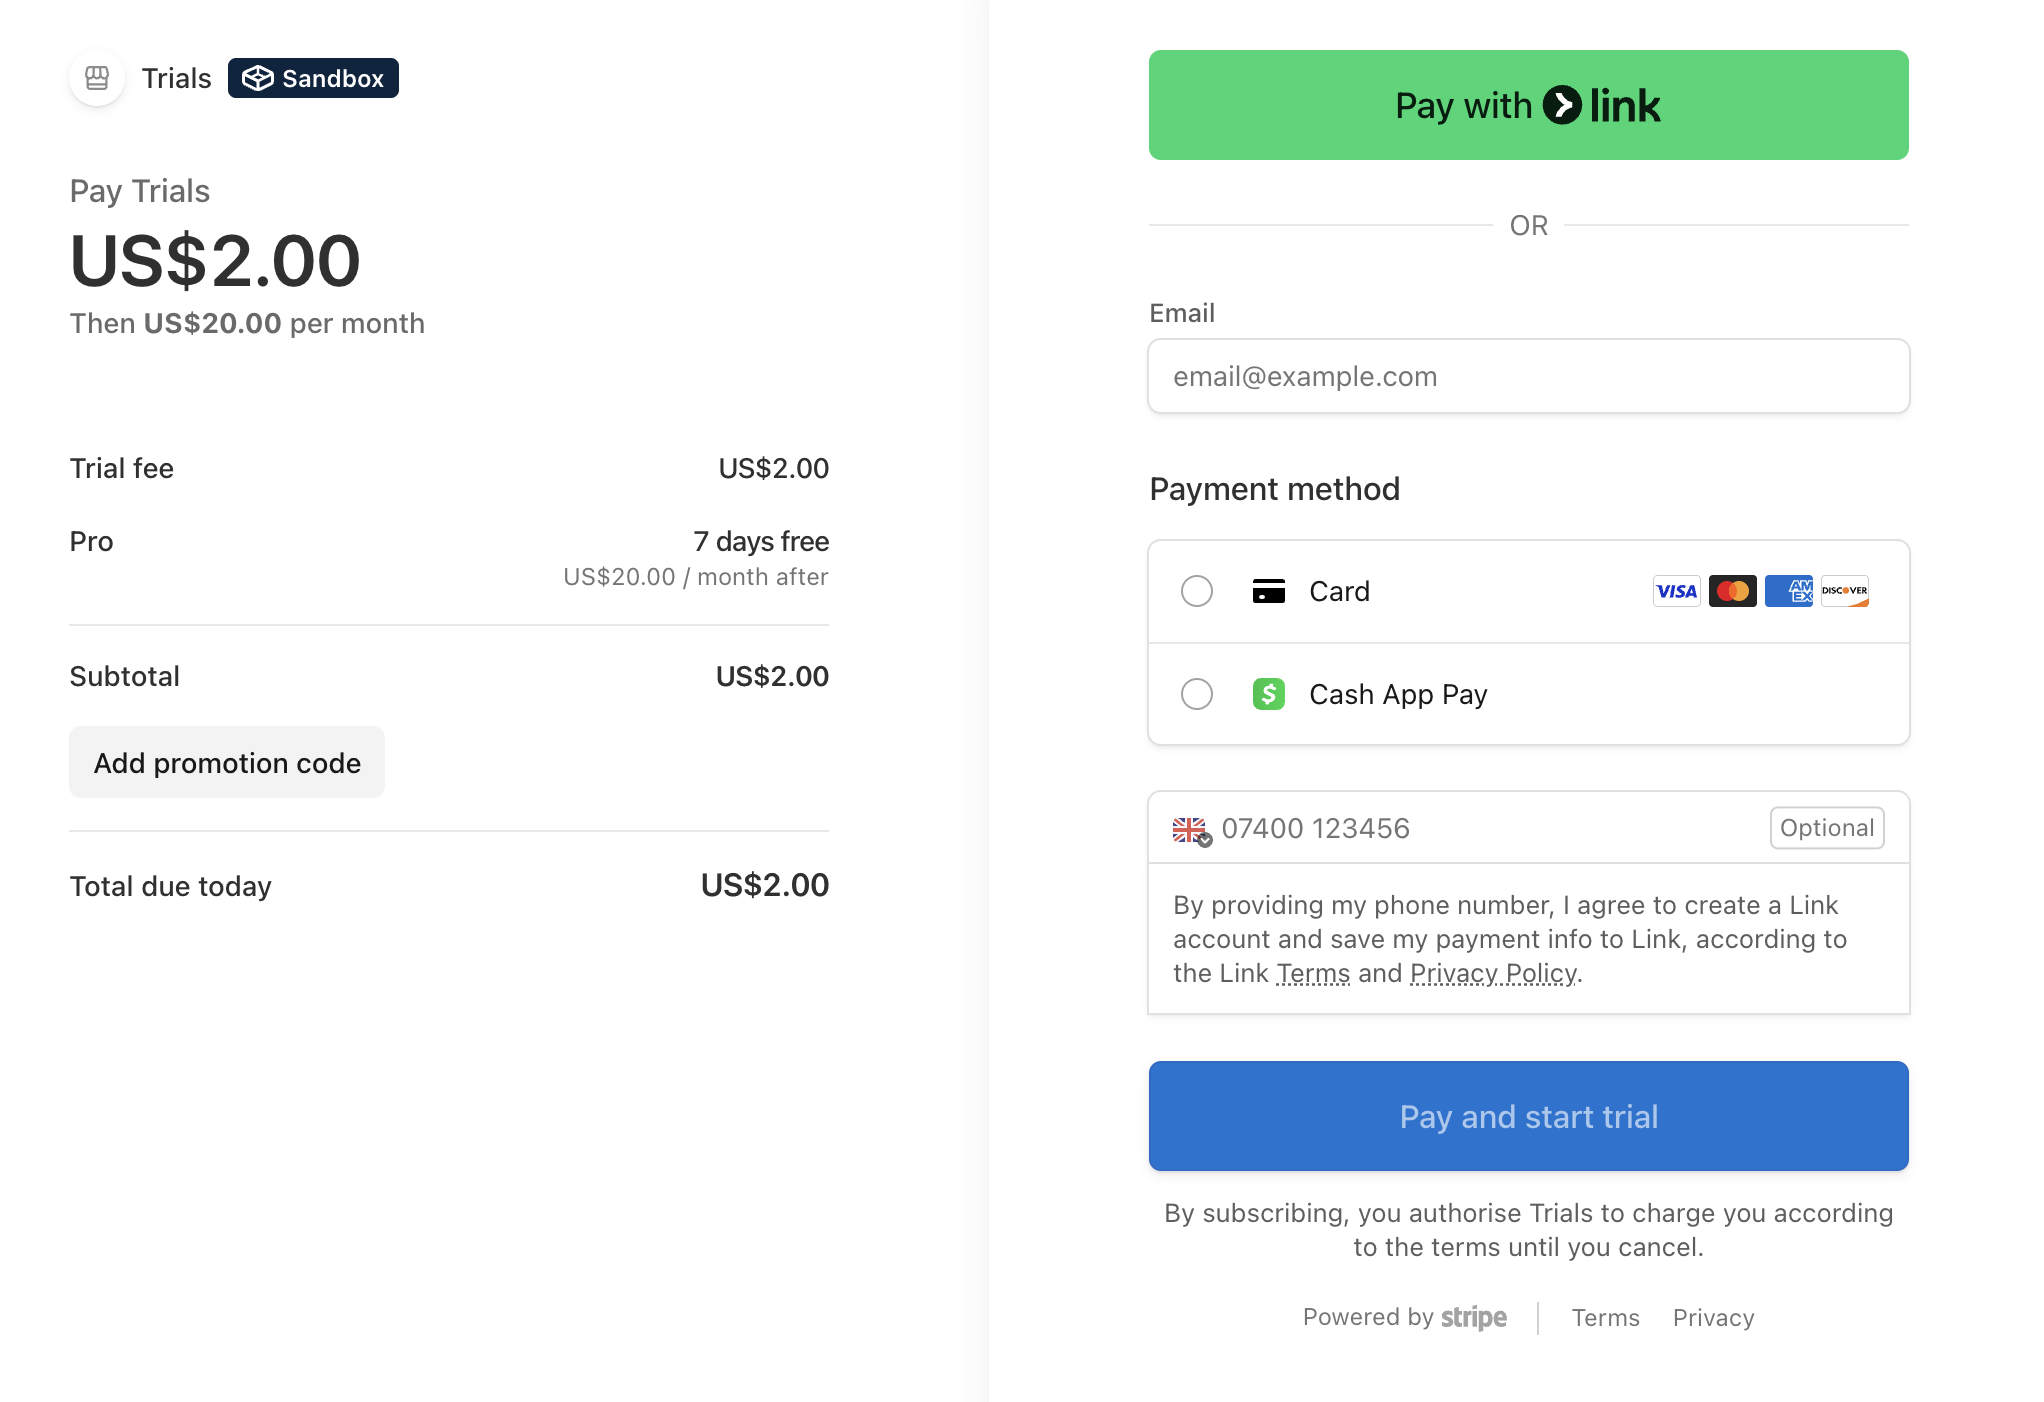Open the Link Terms link
Viewport: 2044px width, 1402px height.
pyautogui.click(x=1313, y=973)
